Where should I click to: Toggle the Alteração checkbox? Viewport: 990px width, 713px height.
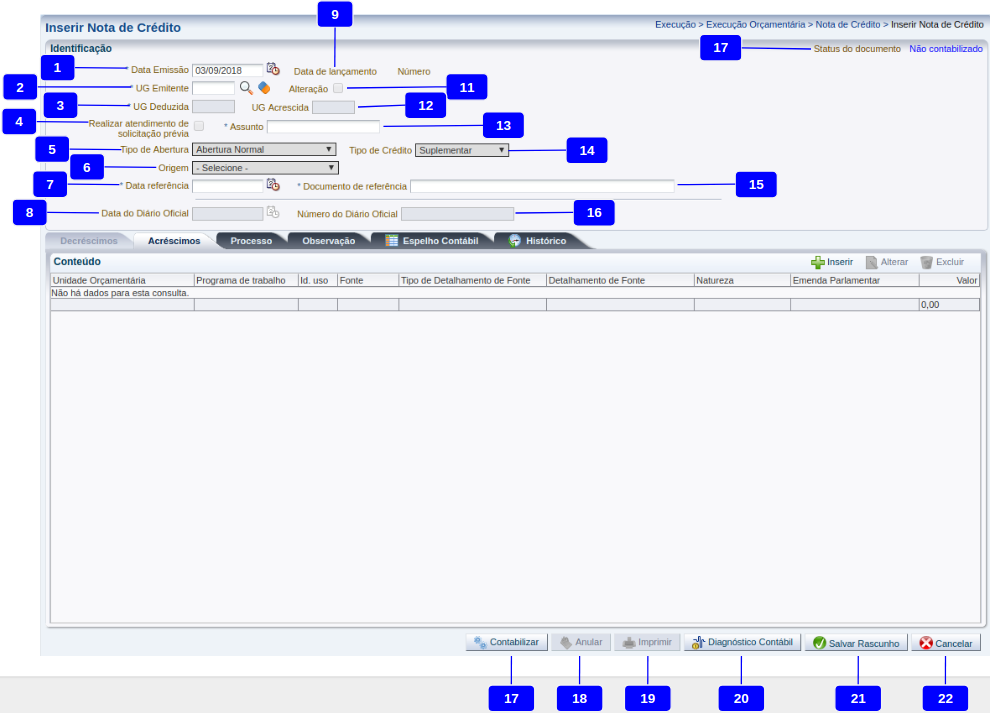pyautogui.click(x=338, y=89)
